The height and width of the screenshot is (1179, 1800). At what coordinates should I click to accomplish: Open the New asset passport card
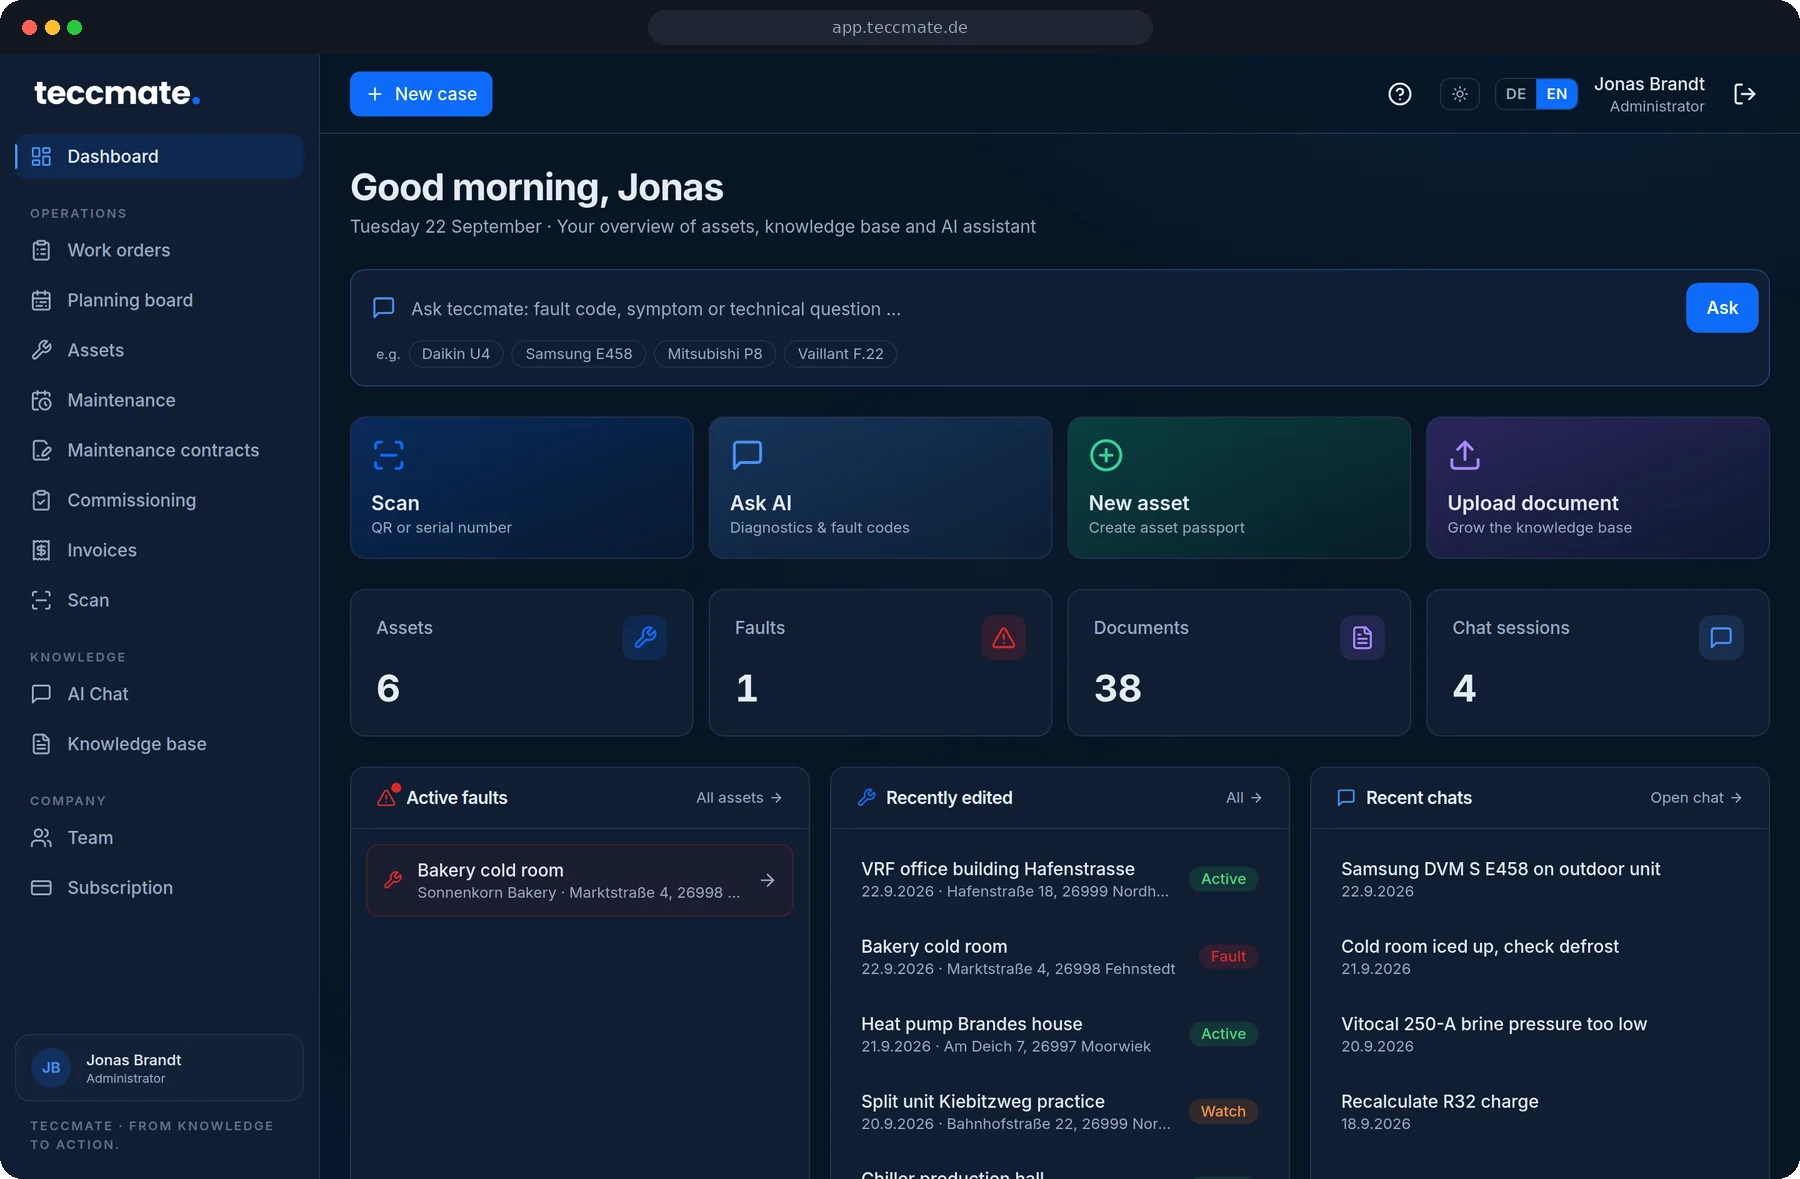coord(1239,488)
